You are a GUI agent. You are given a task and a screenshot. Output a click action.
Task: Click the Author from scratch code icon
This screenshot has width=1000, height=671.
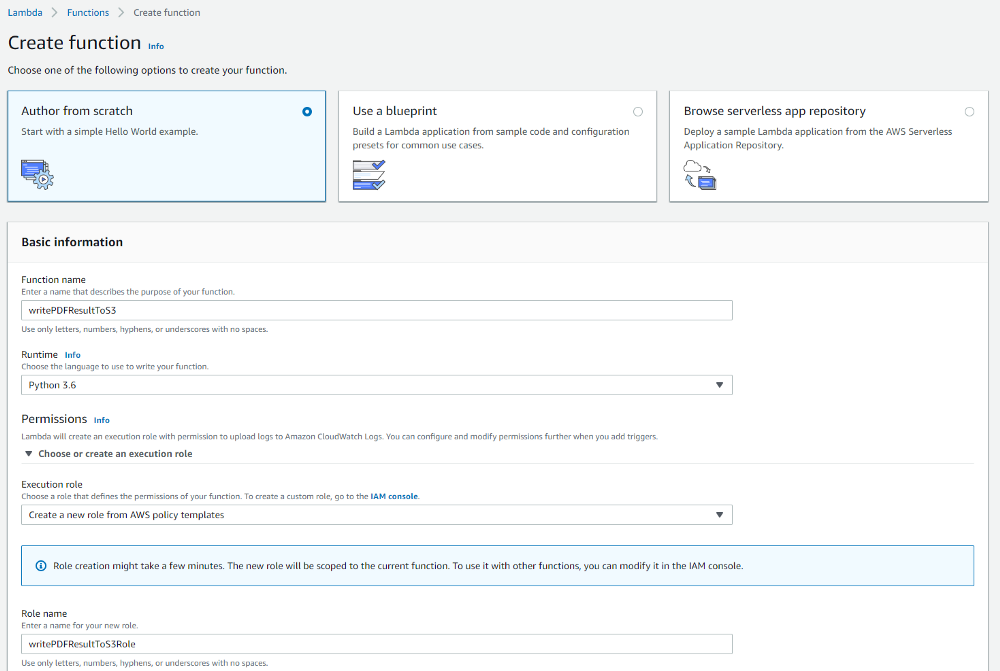pyautogui.click(x=37, y=174)
